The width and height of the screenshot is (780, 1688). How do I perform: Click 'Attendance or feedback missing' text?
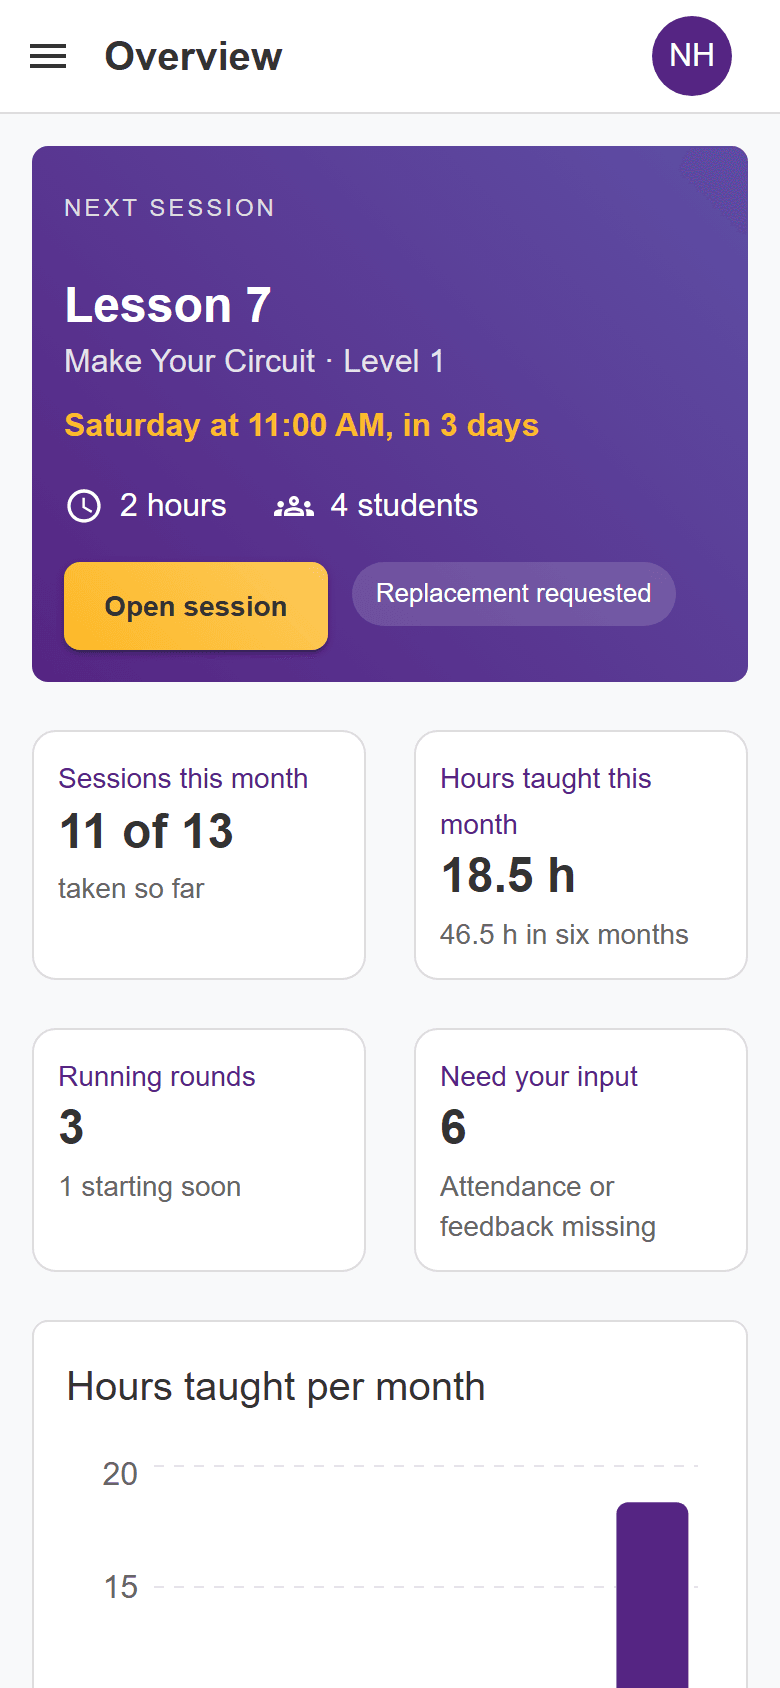pos(548,1207)
